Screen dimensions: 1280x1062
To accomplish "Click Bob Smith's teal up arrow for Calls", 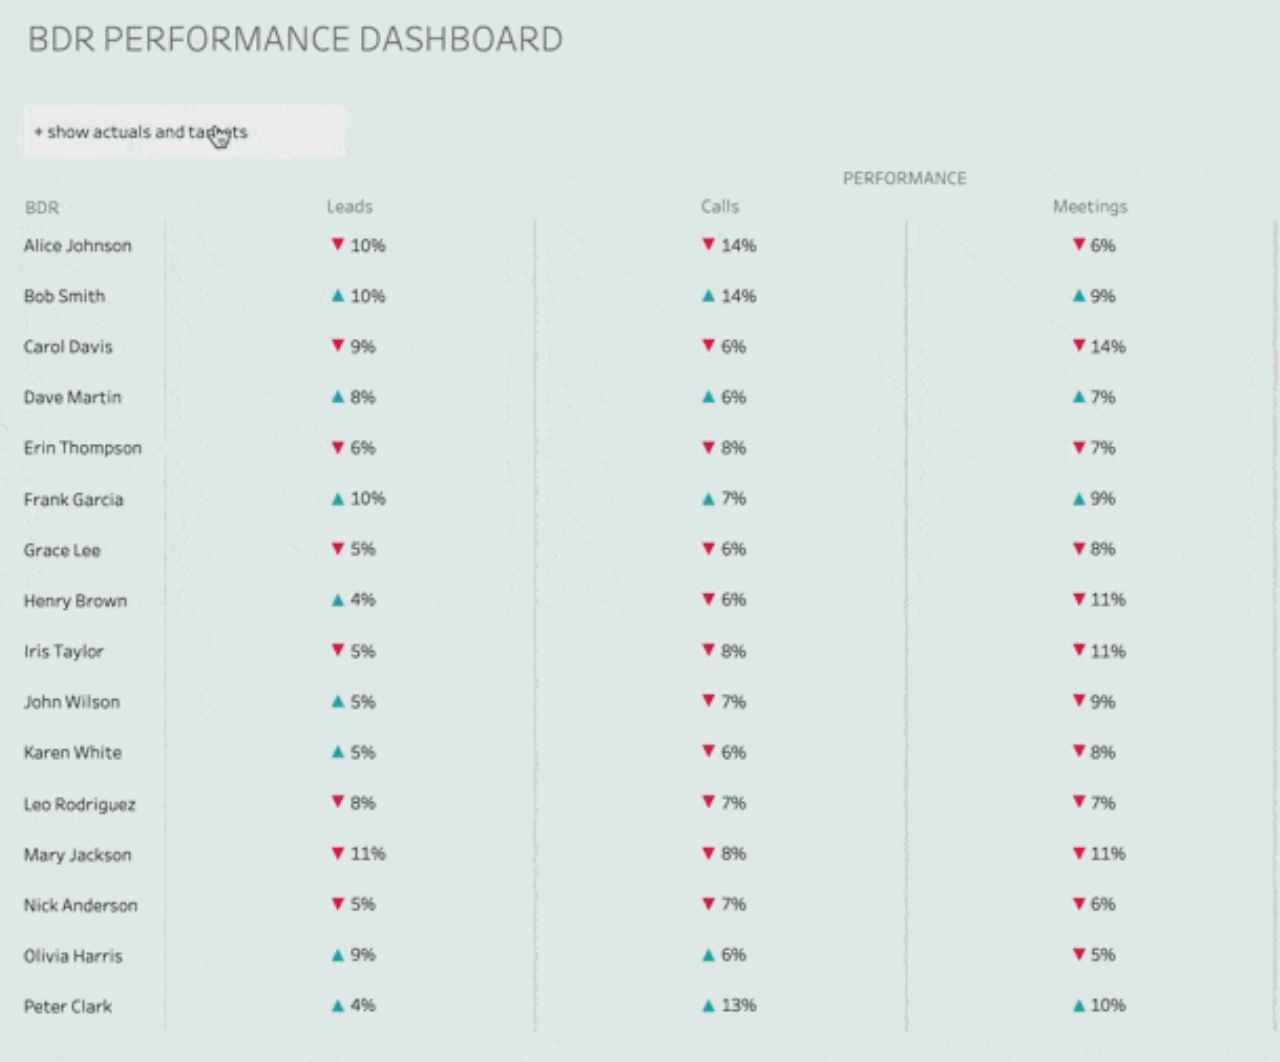I will click(708, 295).
